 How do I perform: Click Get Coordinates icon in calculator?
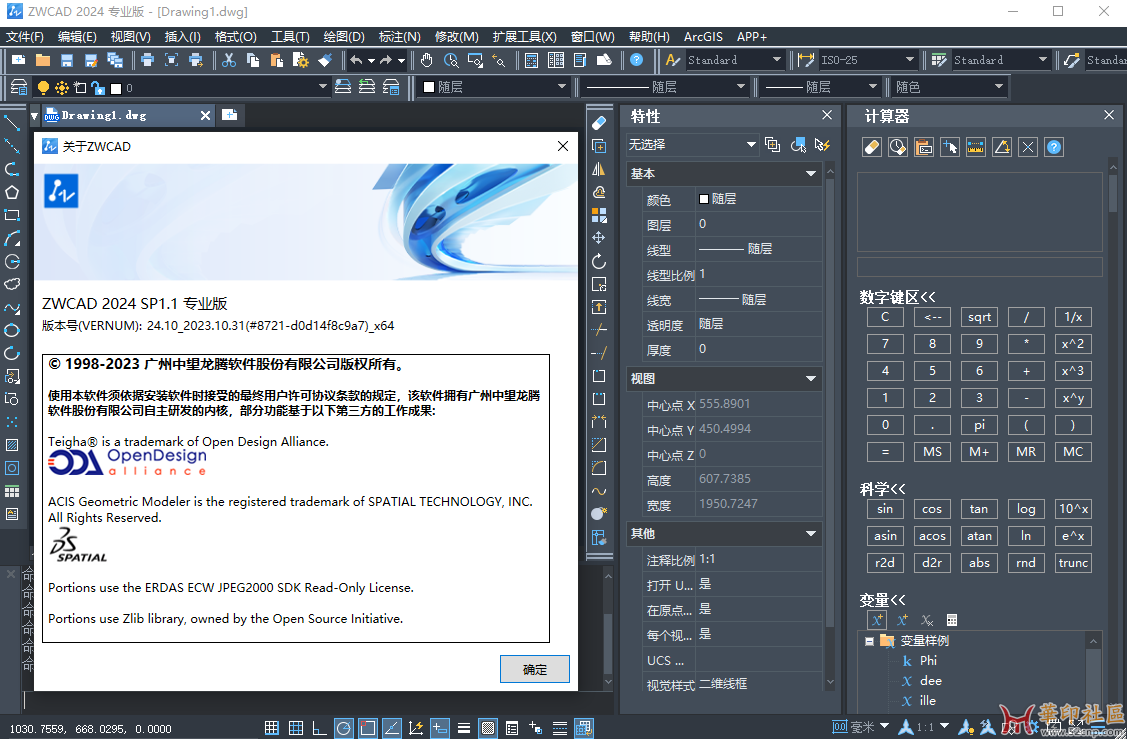[x=949, y=147]
